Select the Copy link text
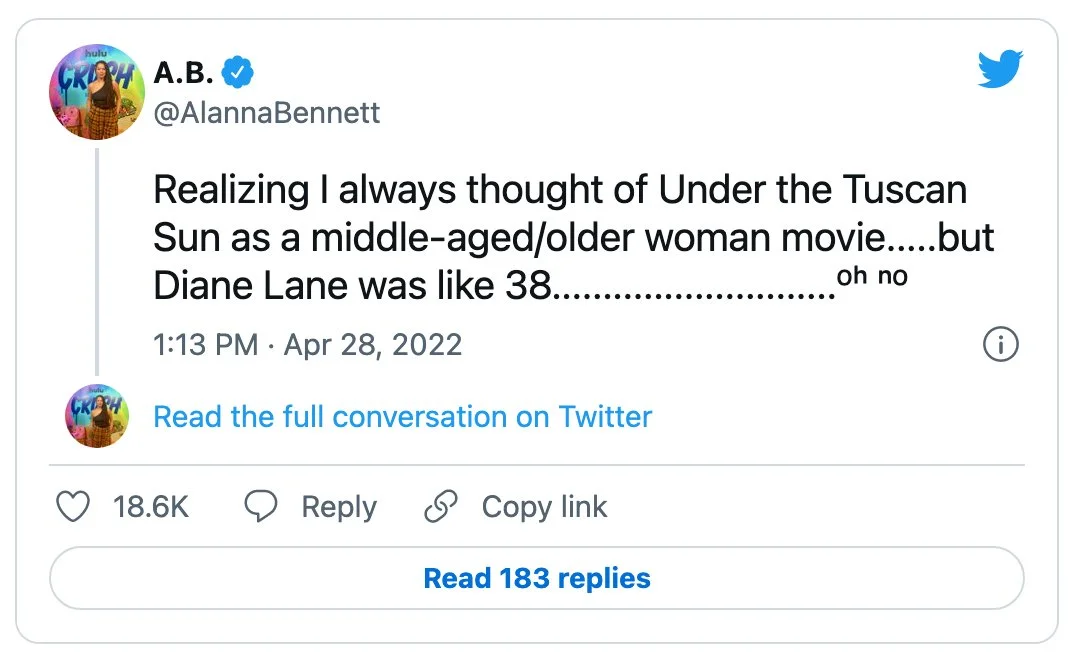The image size is (1080, 664). click(x=544, y=507)
